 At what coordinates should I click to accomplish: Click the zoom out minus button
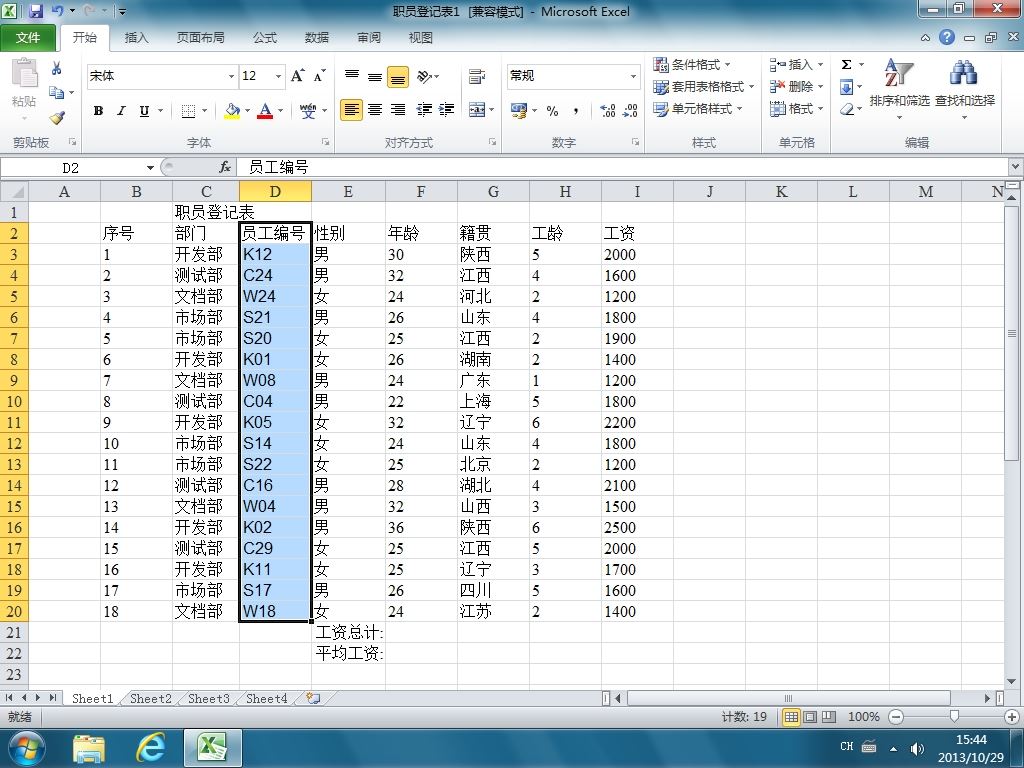pos(897,717)
